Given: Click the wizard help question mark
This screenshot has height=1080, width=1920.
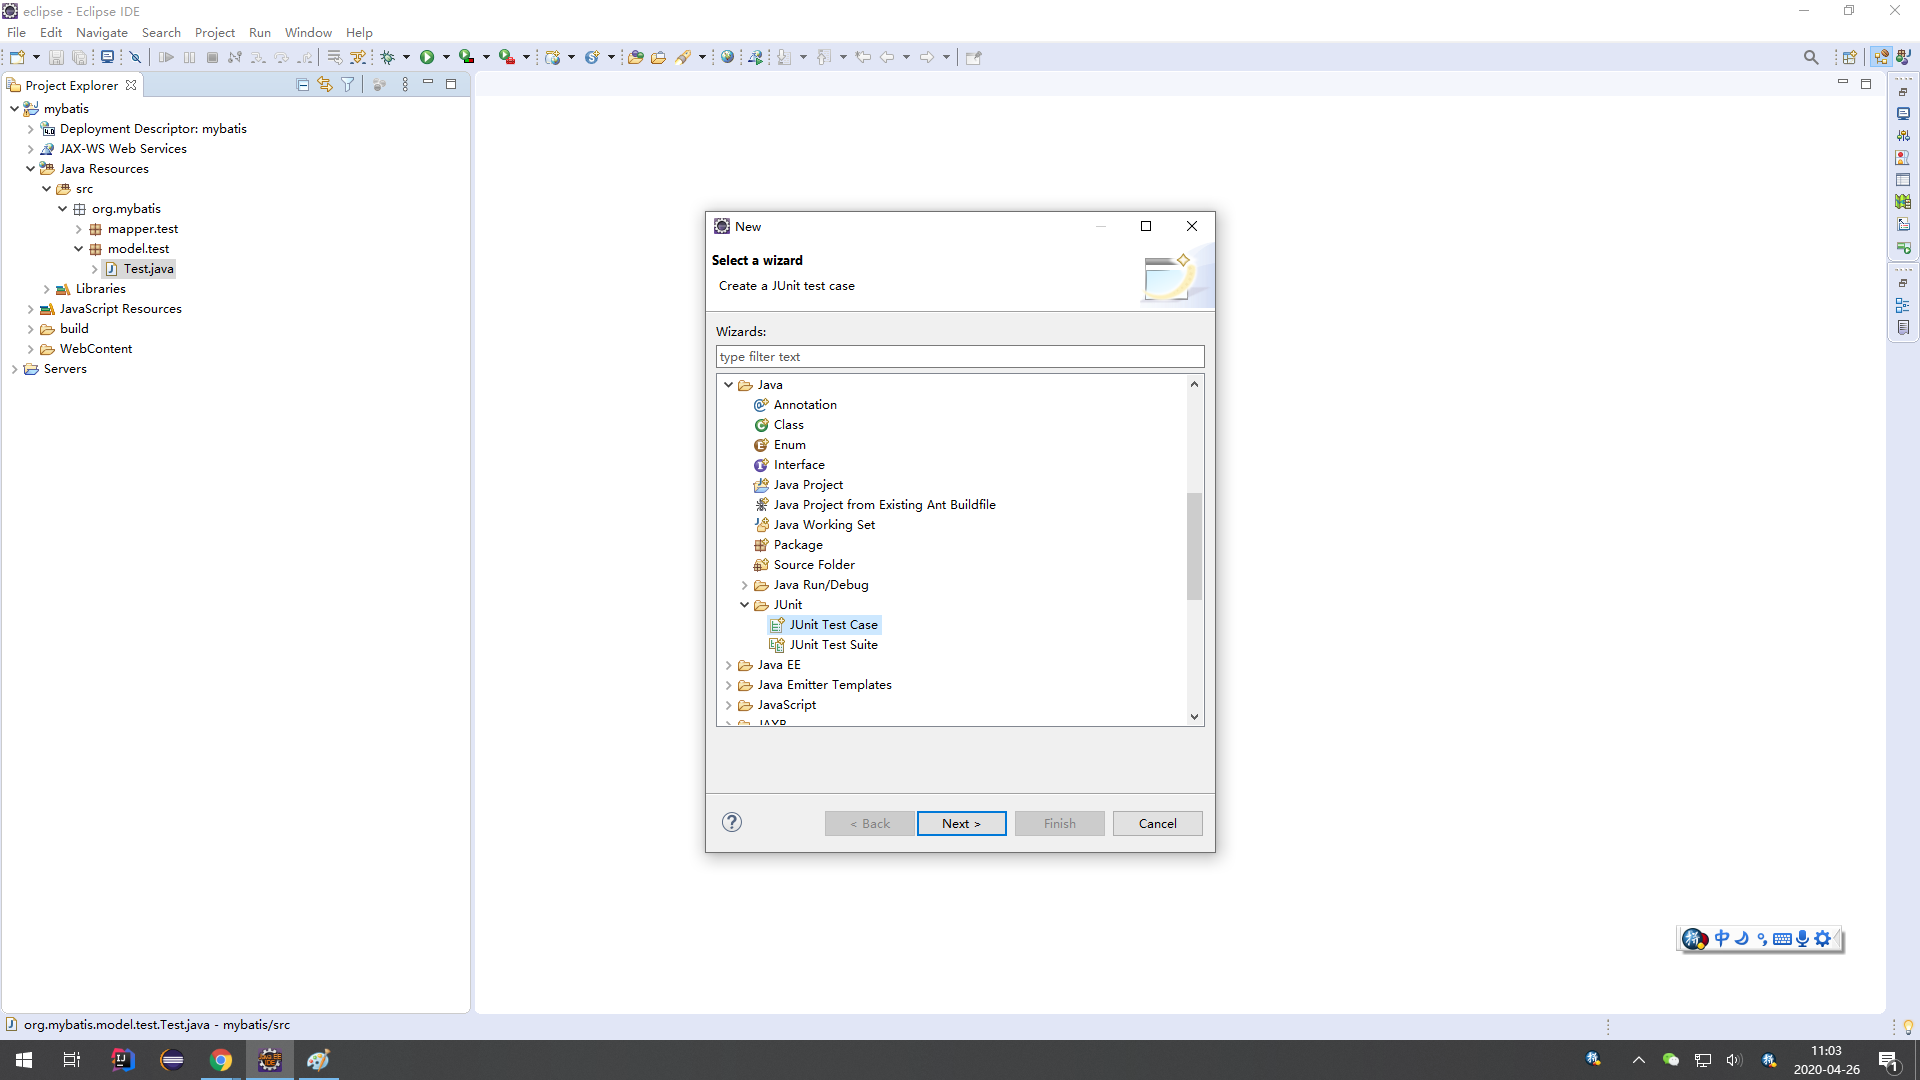Looking at the screenshot, I should click(732, 822).
